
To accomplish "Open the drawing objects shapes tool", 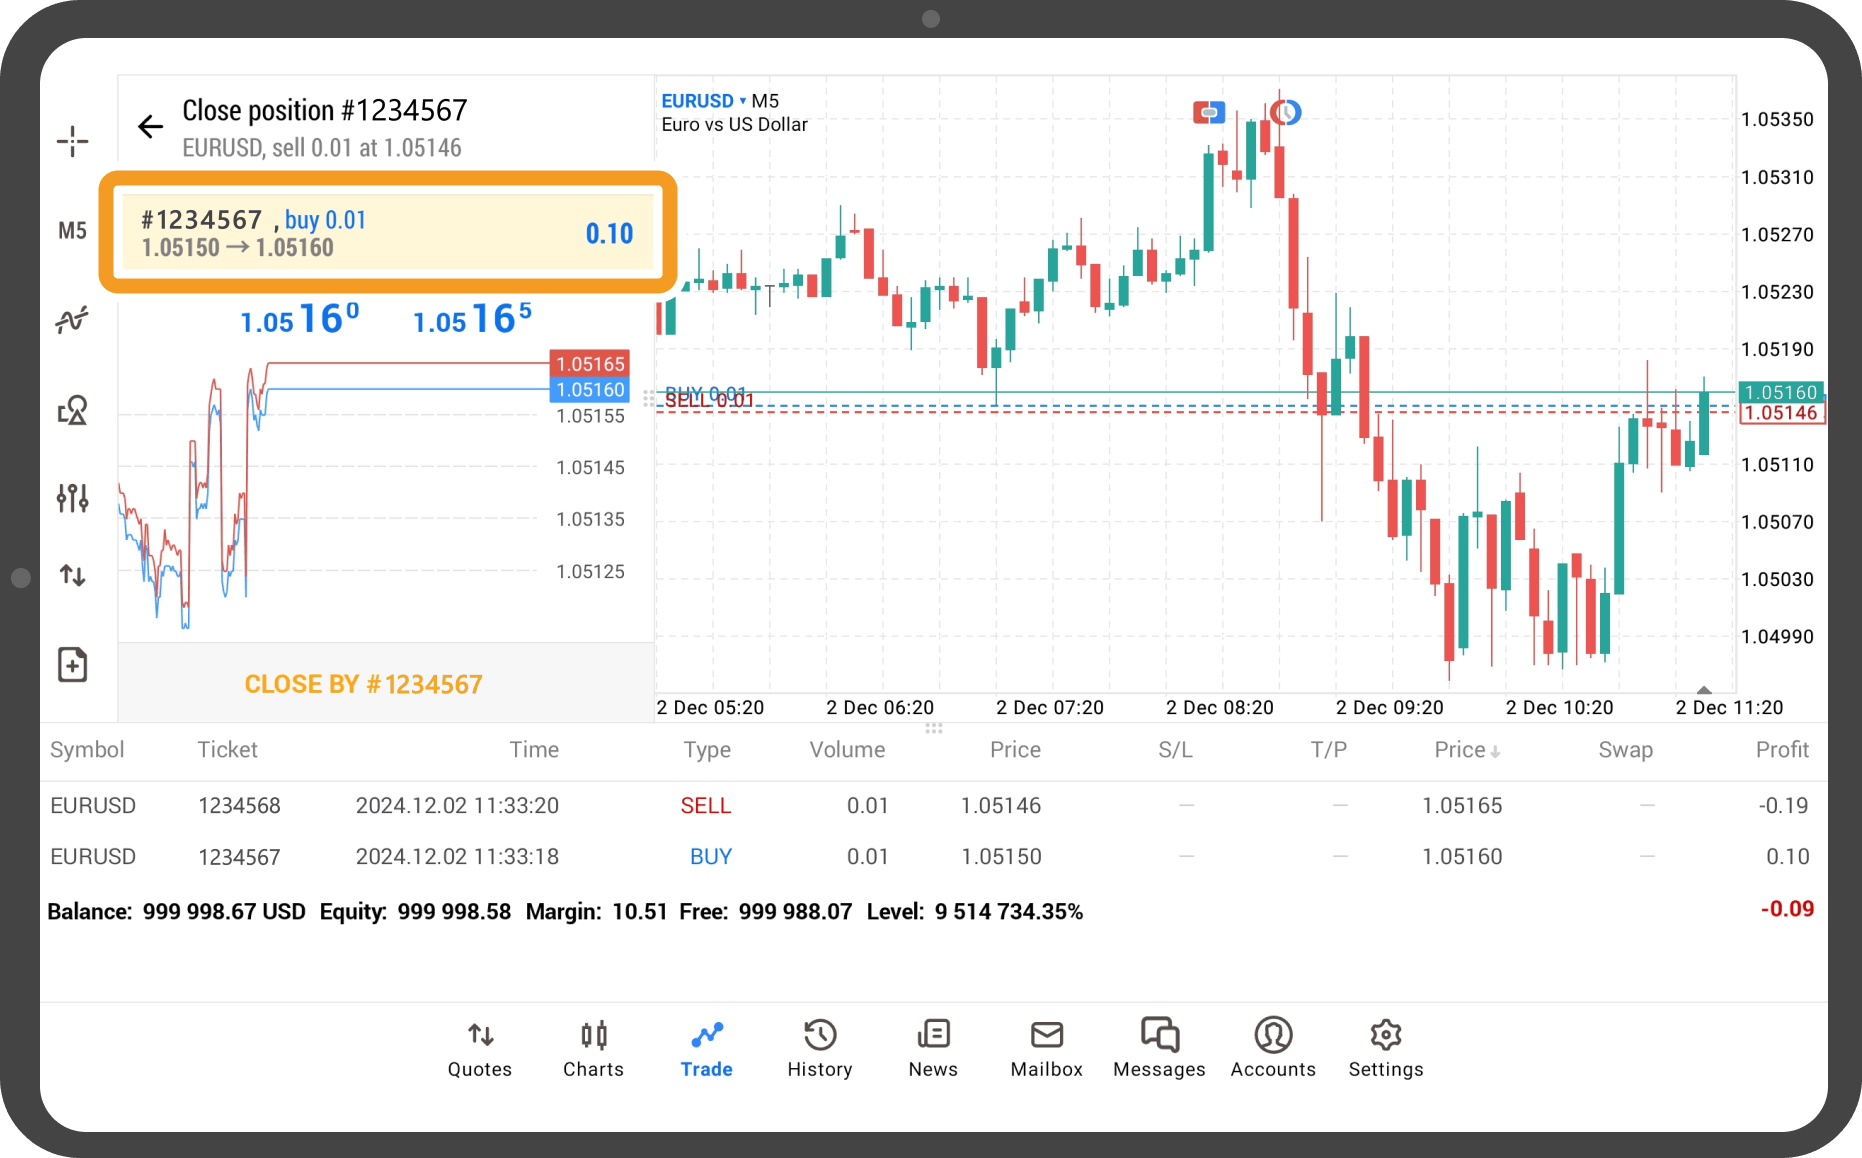I will point(72,410).
